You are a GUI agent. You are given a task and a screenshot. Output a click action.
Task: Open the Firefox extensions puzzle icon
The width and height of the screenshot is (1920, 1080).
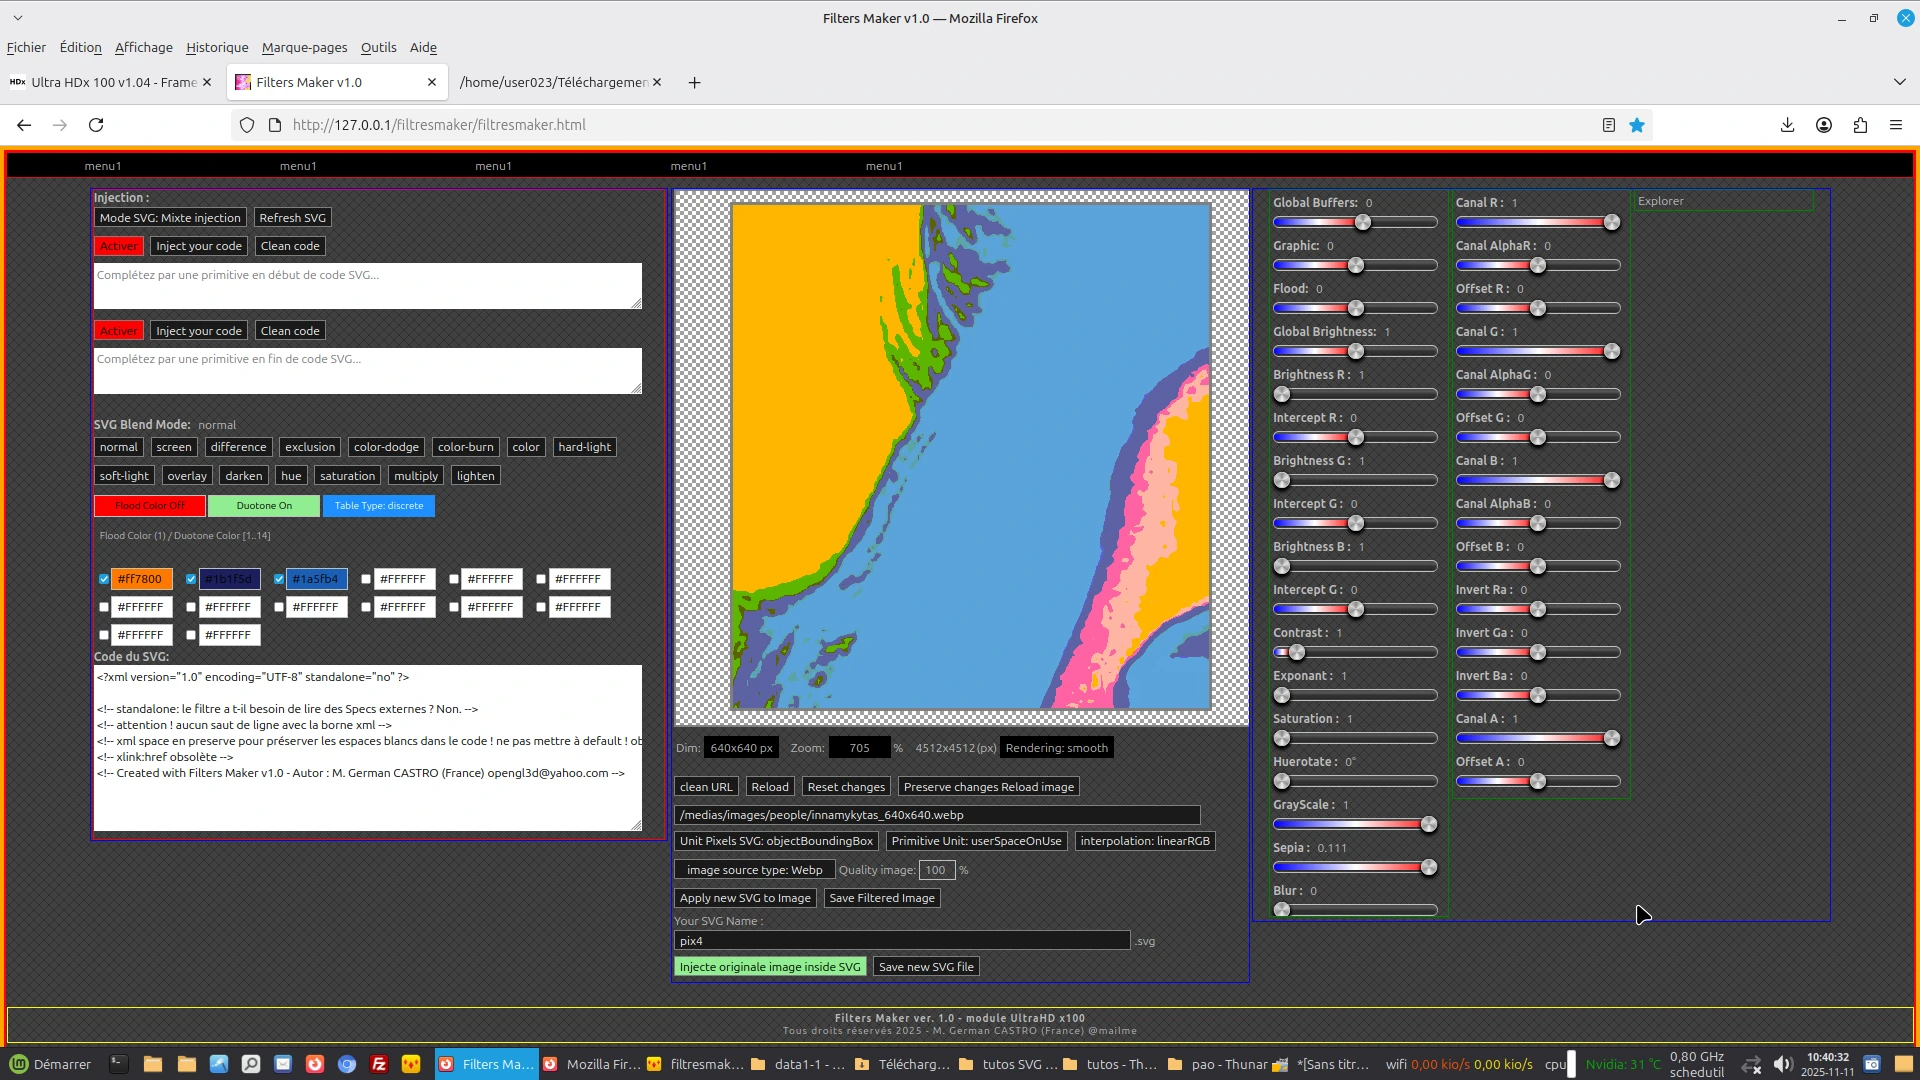[x=1860, y=125]
